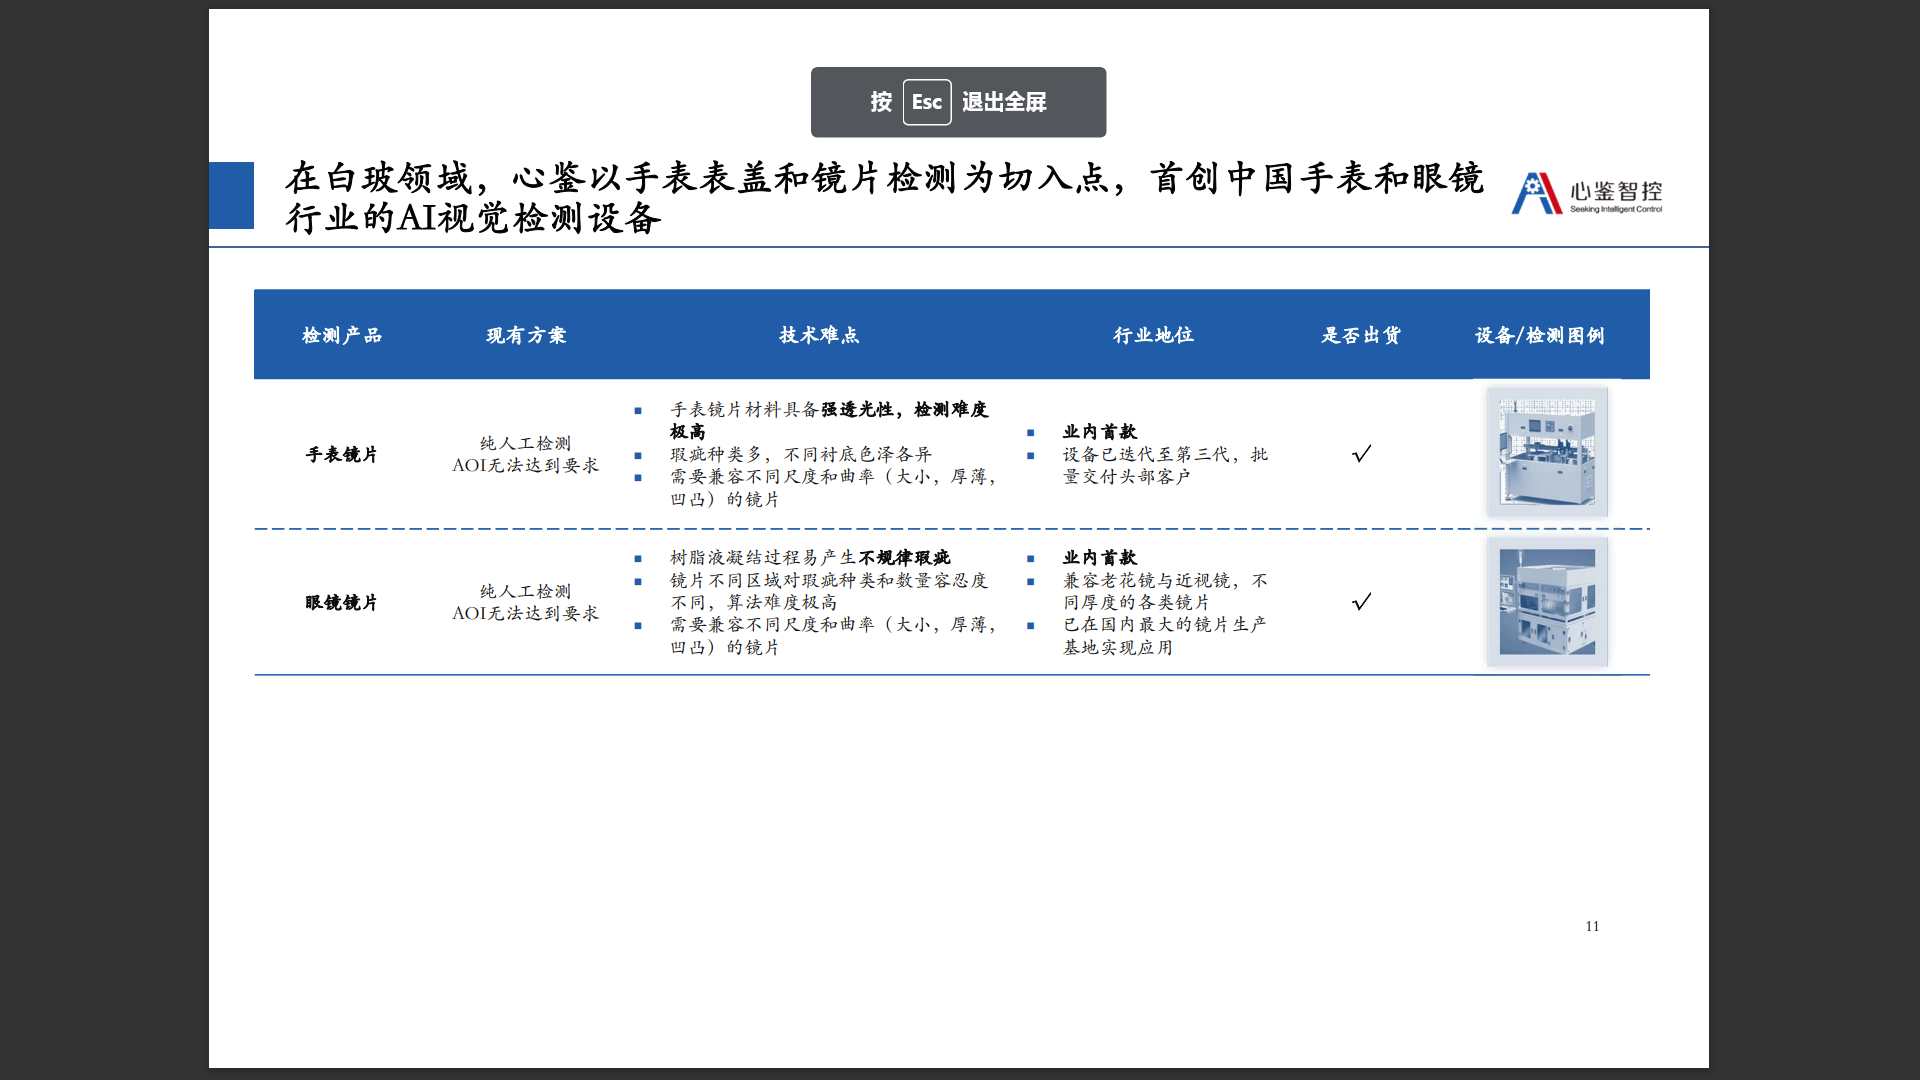Click the 心鉴智控 company logo

tap(1586, 193)
